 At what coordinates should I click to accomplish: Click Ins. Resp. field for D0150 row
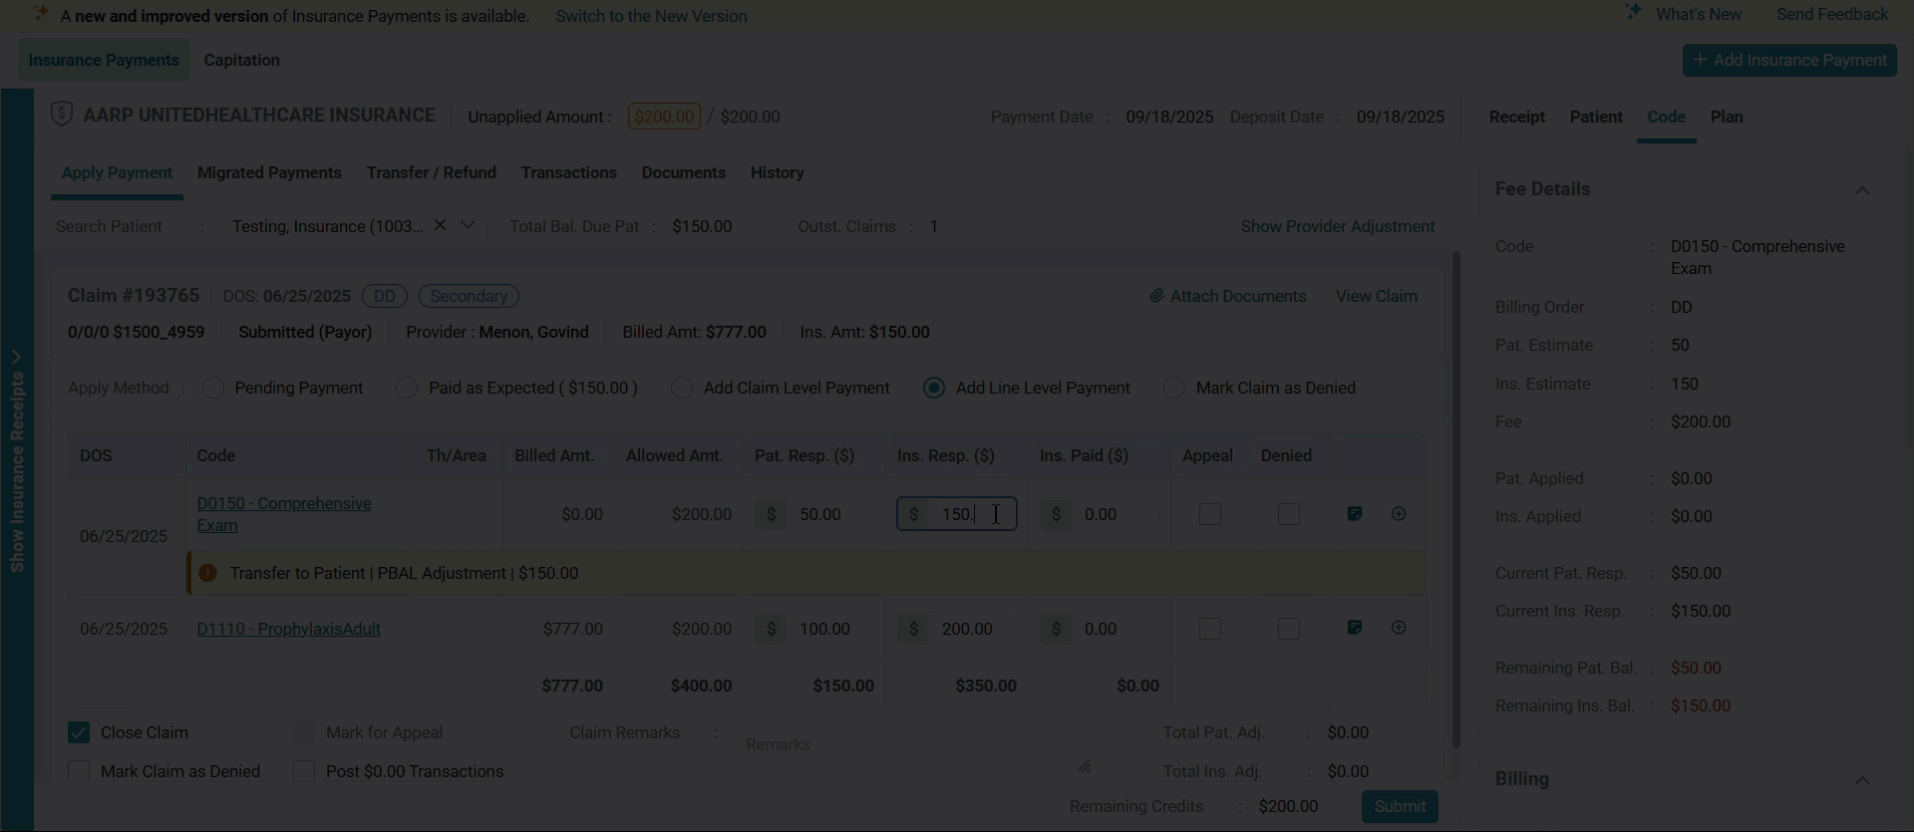point(957,514)
